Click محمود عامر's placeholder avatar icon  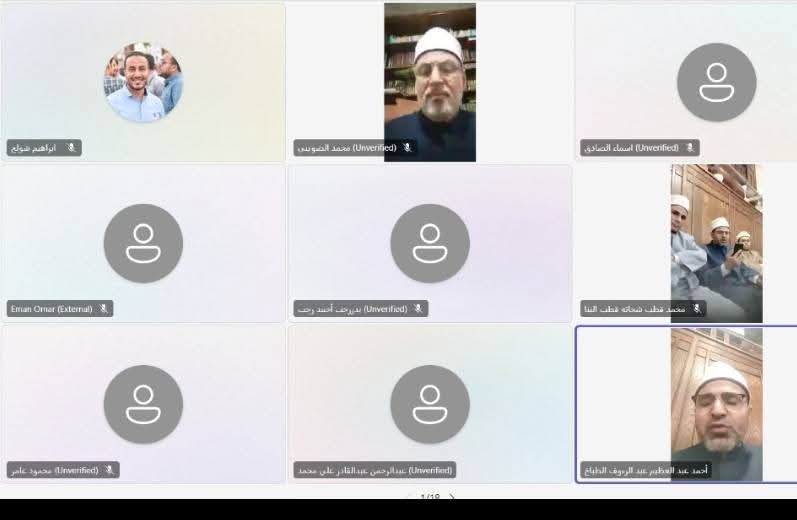point(143,404)
